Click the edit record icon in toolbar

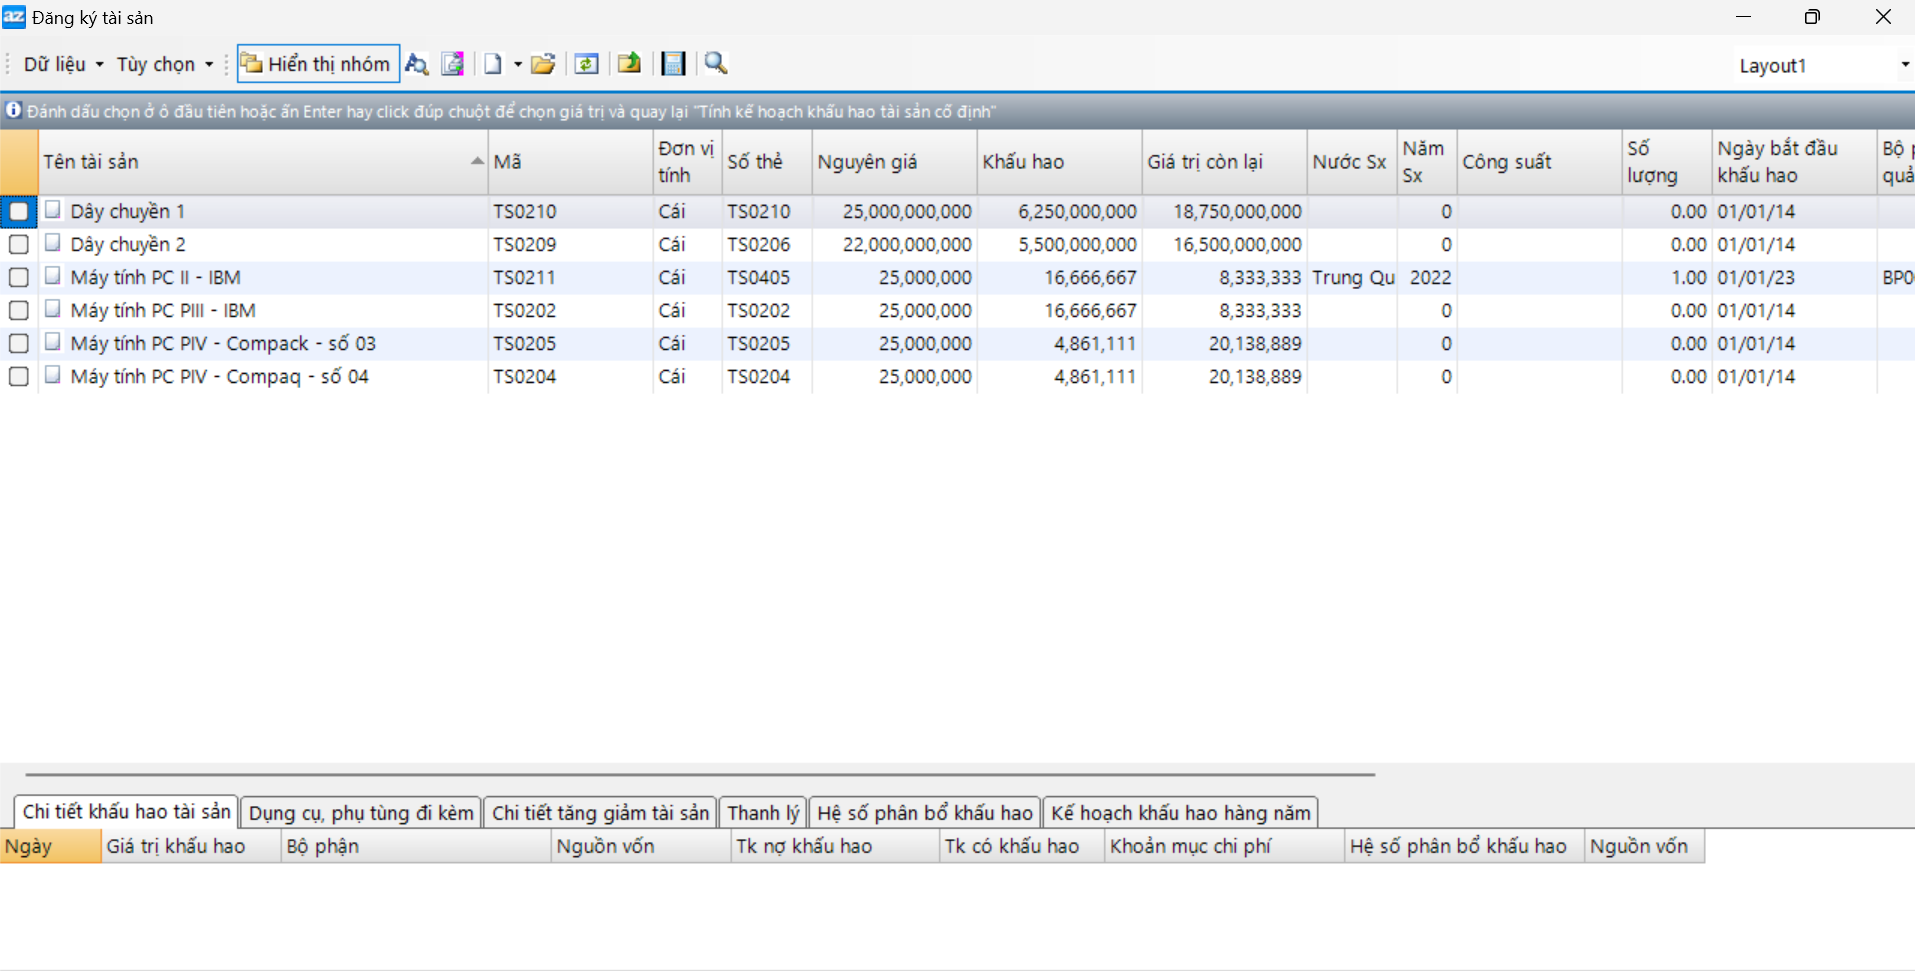(453, 64)
